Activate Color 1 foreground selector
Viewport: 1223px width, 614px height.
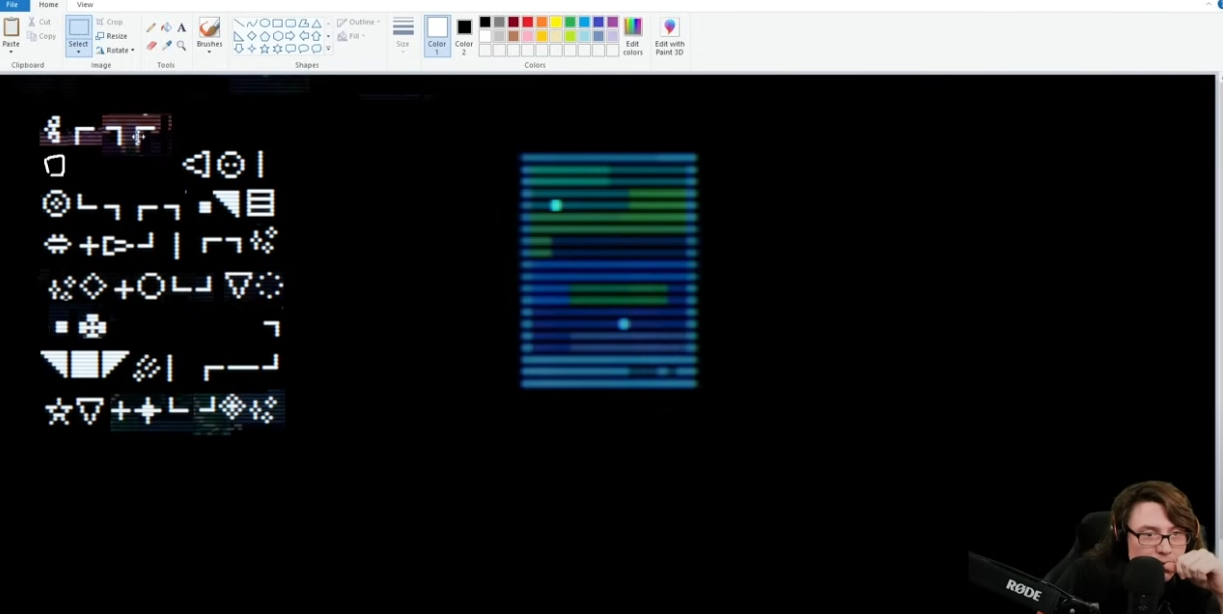(x=437, y=35)
